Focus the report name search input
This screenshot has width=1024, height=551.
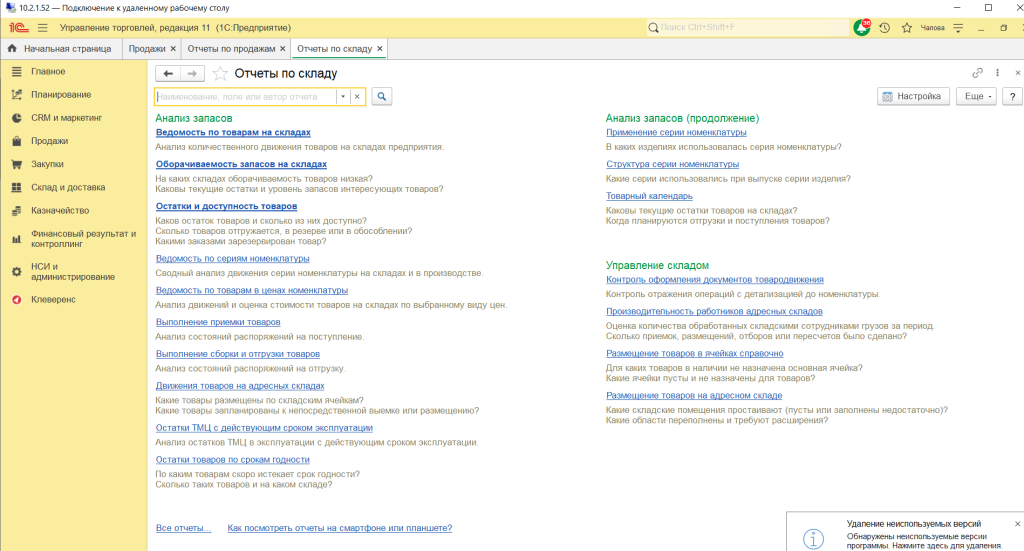coord(246,97)
